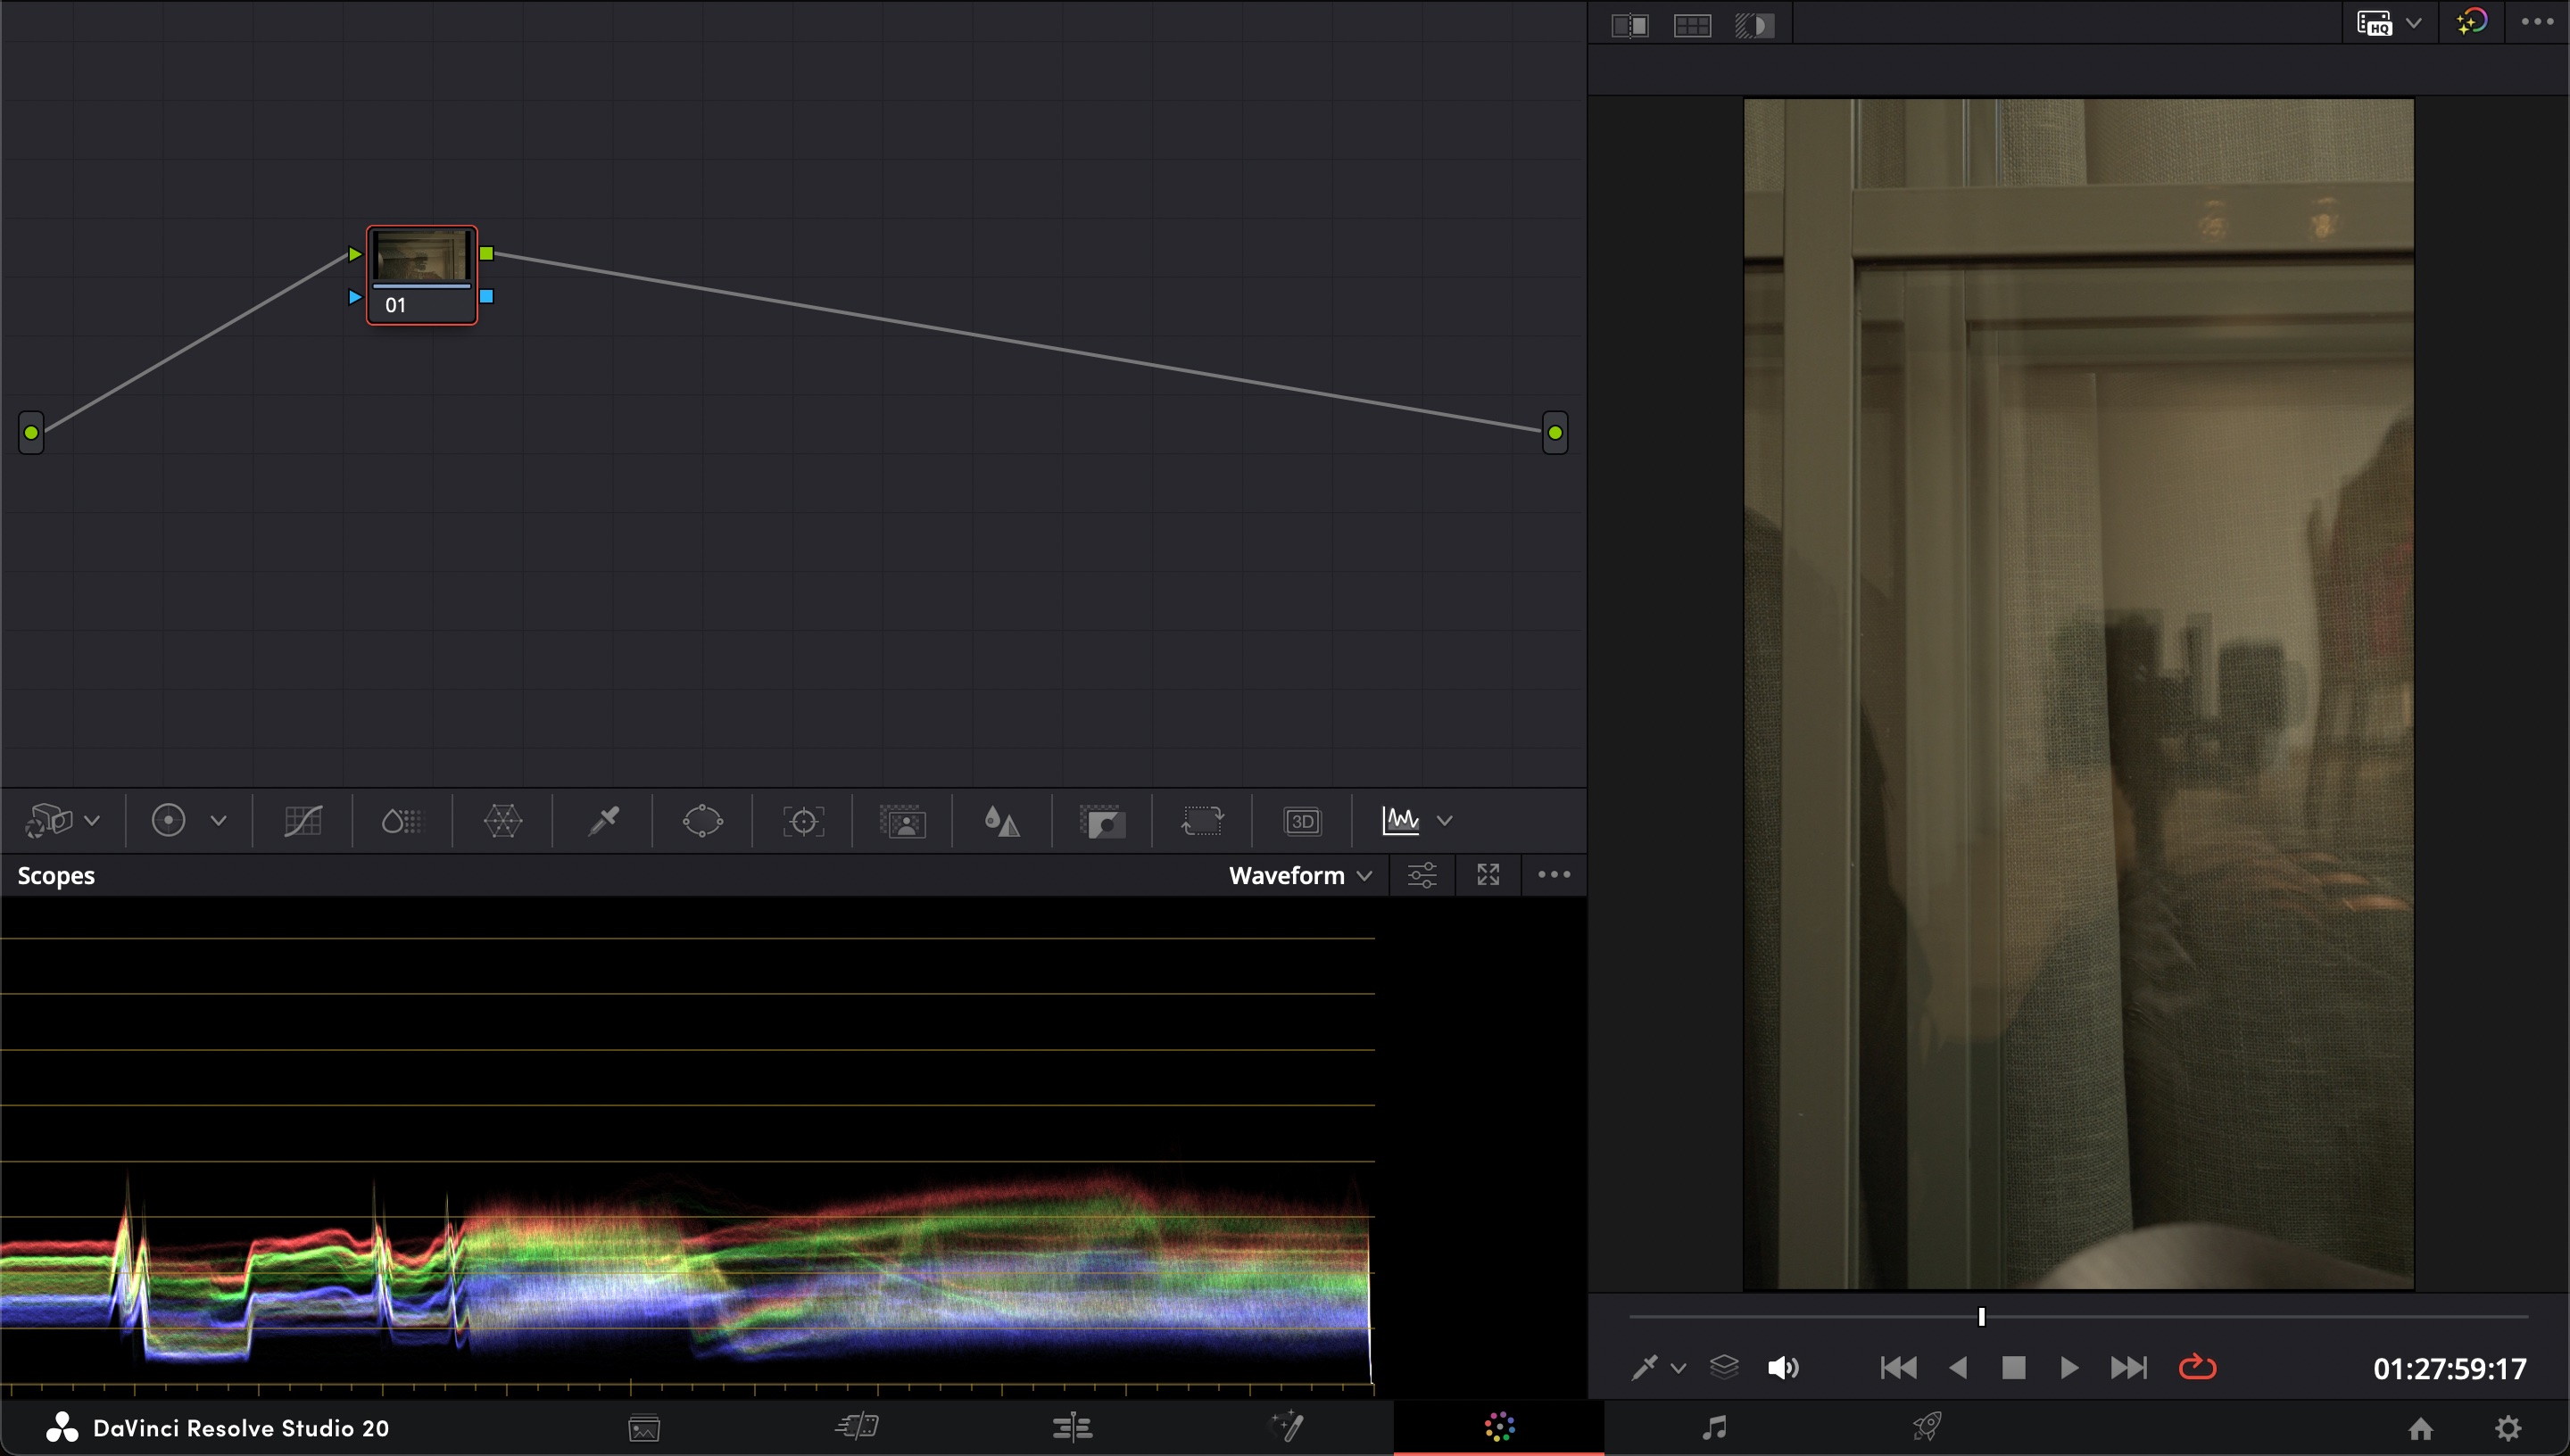Jump to the first frame

coord(1898,1367)
